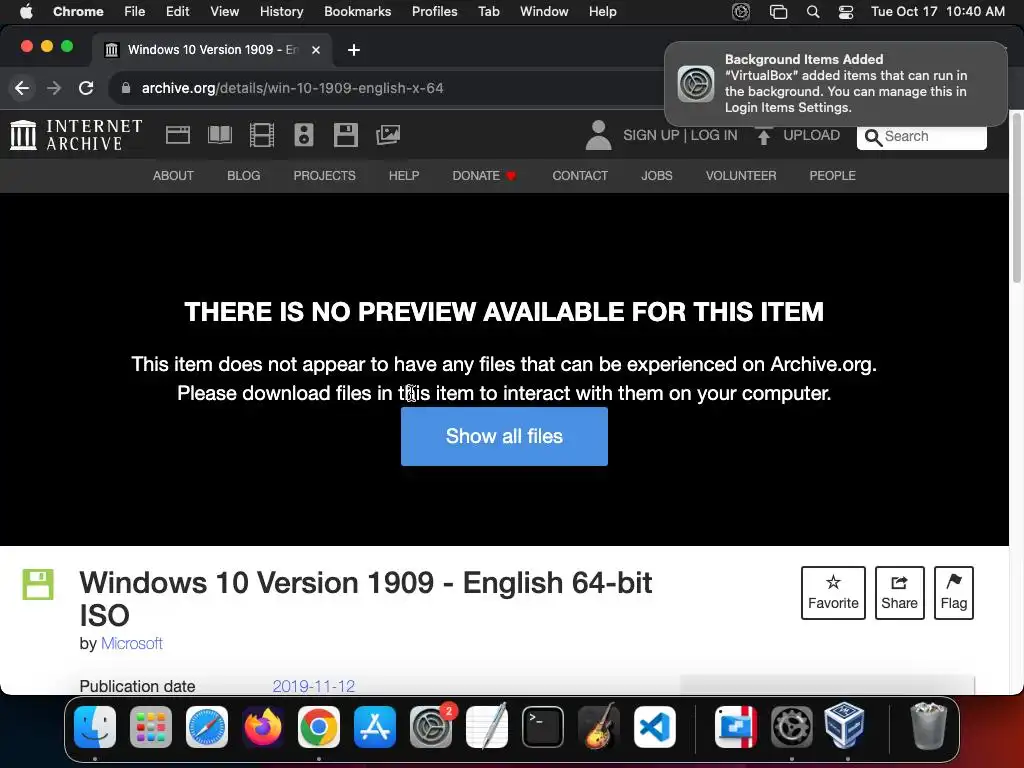Click the date and time in menu bar
1024x768 pixels.
pos(938,12)
